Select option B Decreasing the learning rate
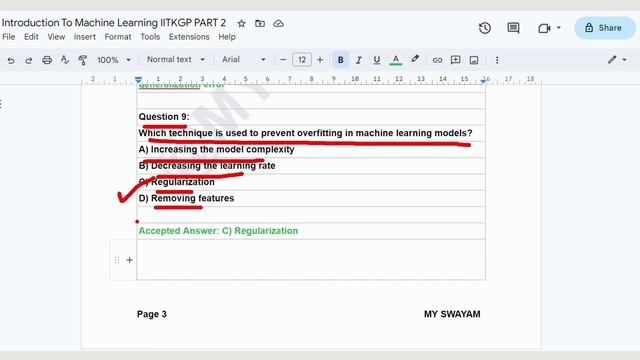Viewport: 640px width, 360px height. click(x=207, y=166)
